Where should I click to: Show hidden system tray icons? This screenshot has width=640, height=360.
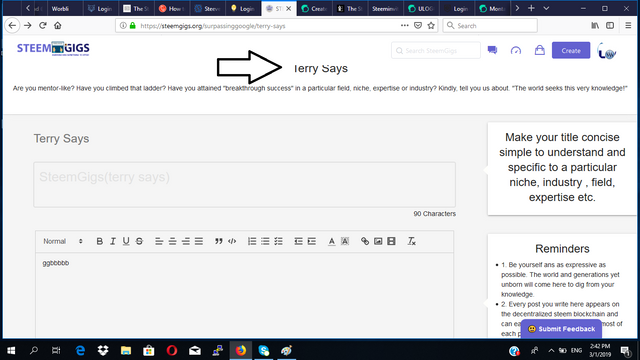[551, 350]
